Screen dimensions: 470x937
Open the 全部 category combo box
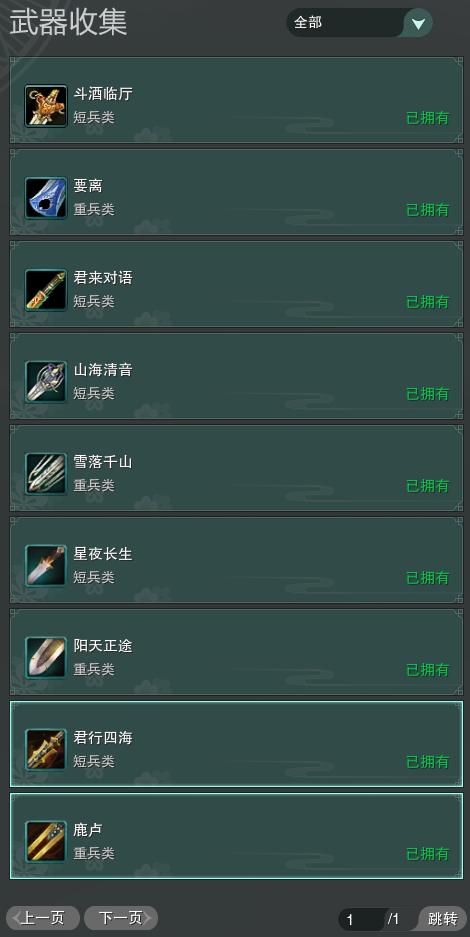pos(360,23)
